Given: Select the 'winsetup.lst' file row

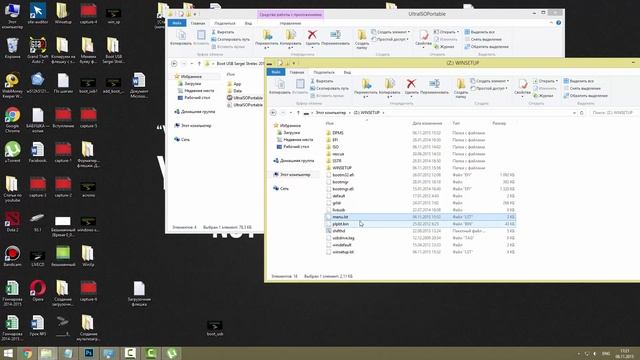Looking at the screenshot, I should coord(420,252).
